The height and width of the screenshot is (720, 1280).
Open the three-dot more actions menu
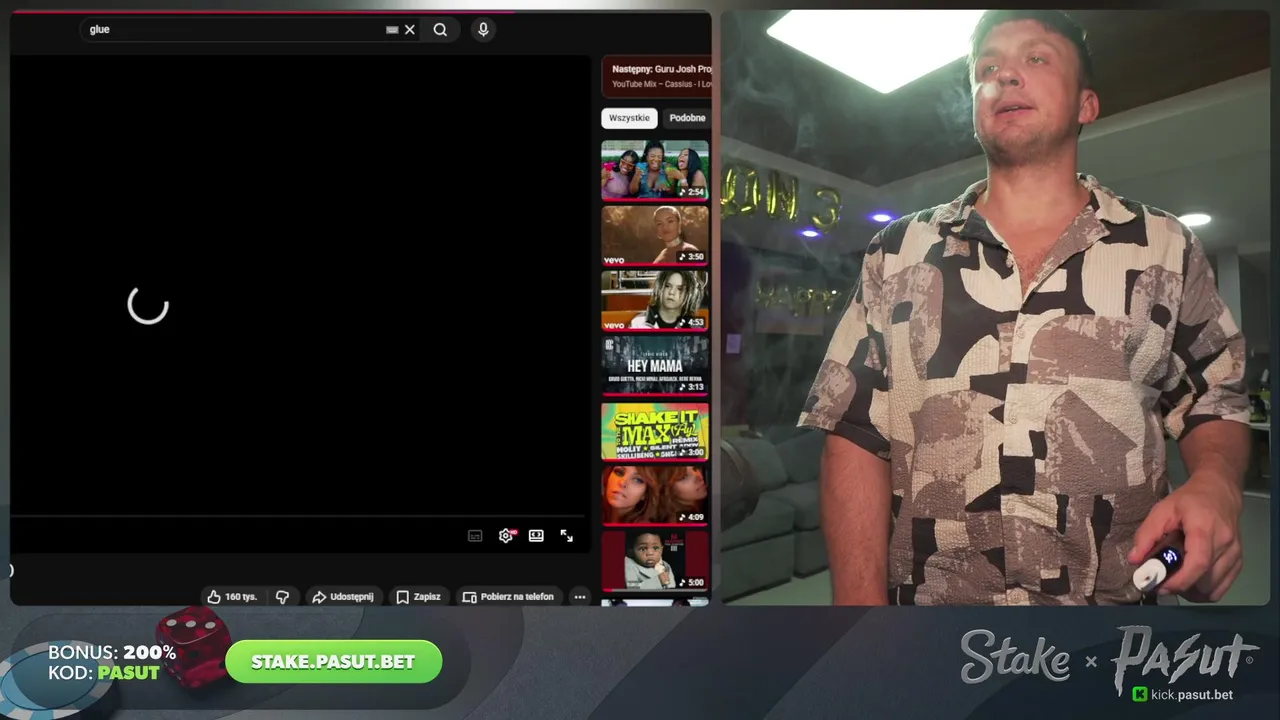click(579, 597)
